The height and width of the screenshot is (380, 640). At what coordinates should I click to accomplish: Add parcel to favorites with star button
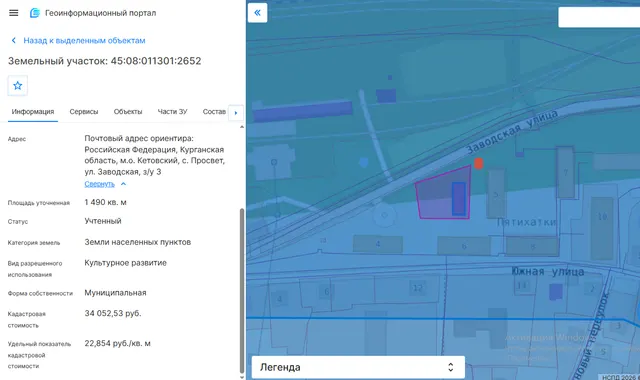pyautogui.click(x=18, y=85)
